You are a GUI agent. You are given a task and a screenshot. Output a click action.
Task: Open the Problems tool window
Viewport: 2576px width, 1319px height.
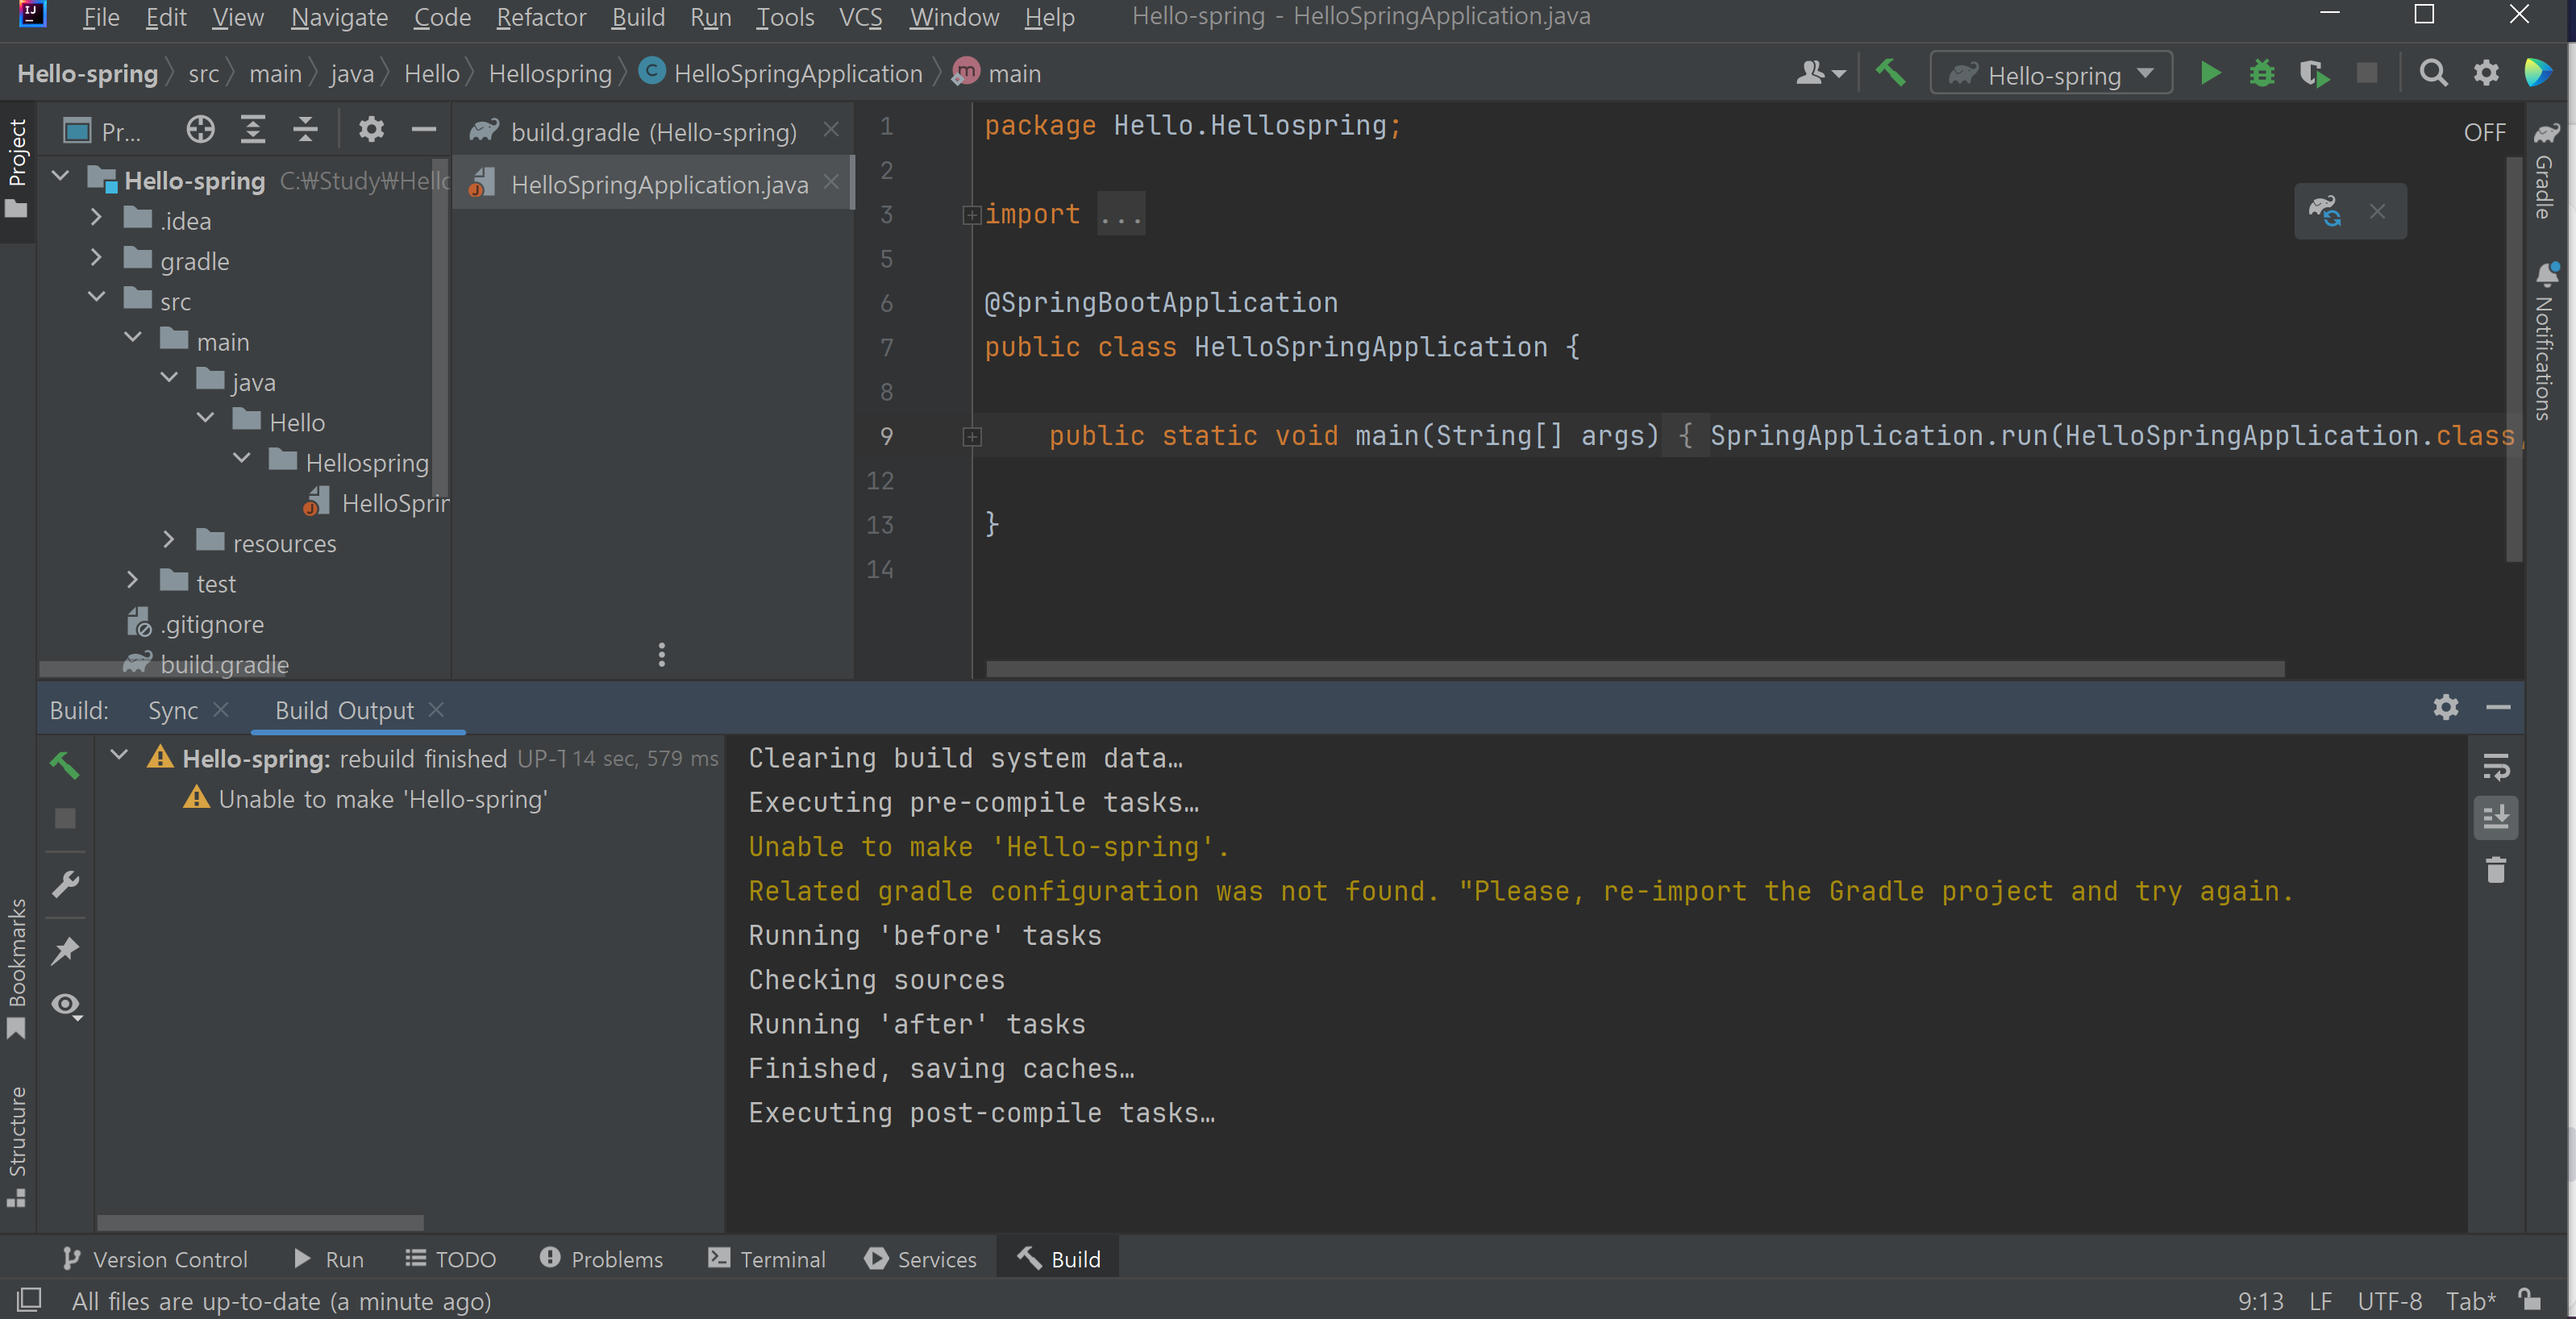click(x=601, y=1259)
